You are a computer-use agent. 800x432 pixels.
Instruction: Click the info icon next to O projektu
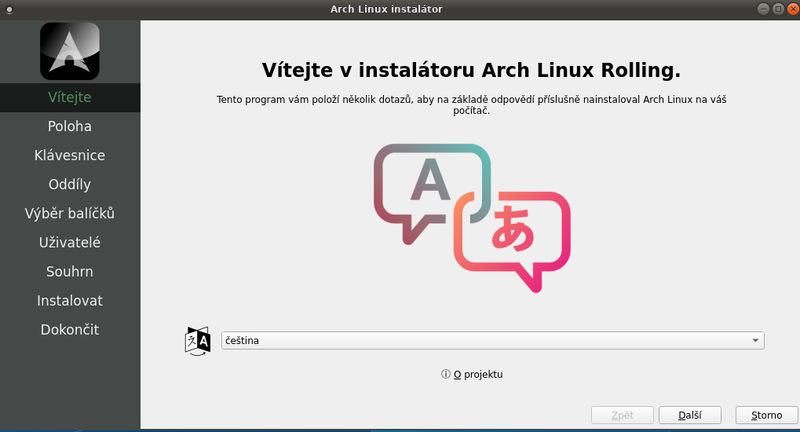[x=446, y=374]
